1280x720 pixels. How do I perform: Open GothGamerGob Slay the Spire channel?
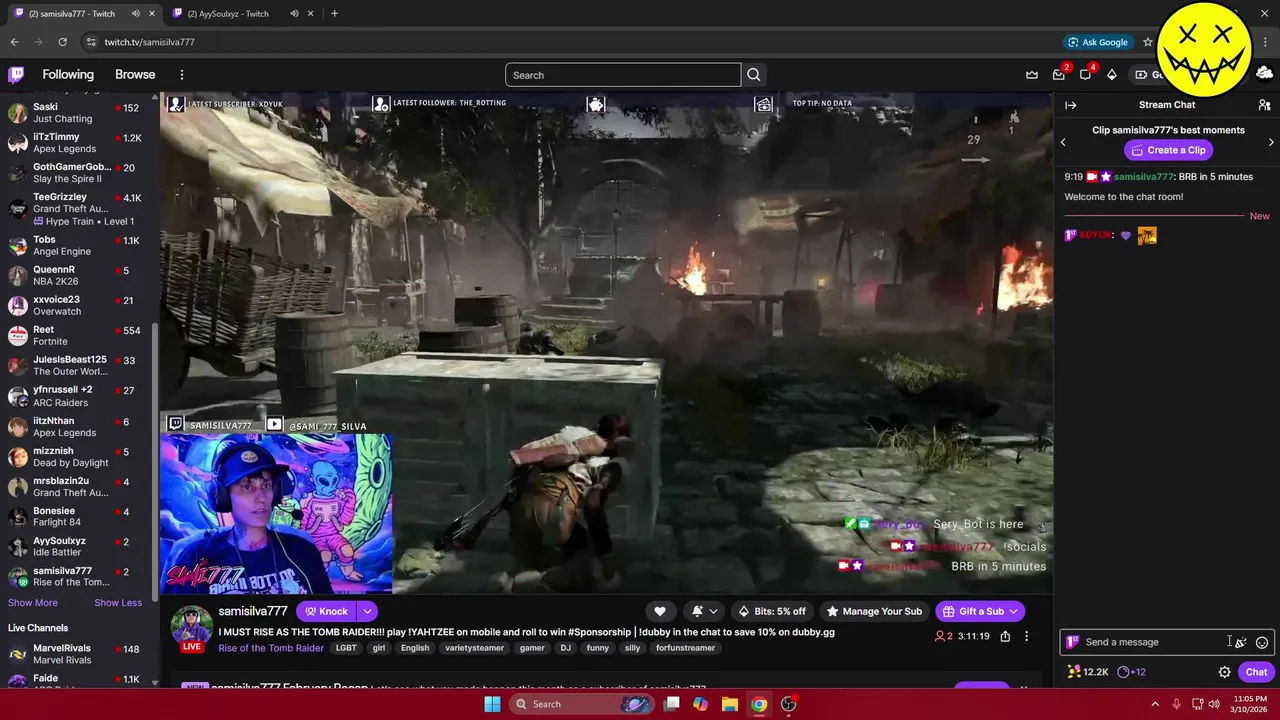coord(79,173)
